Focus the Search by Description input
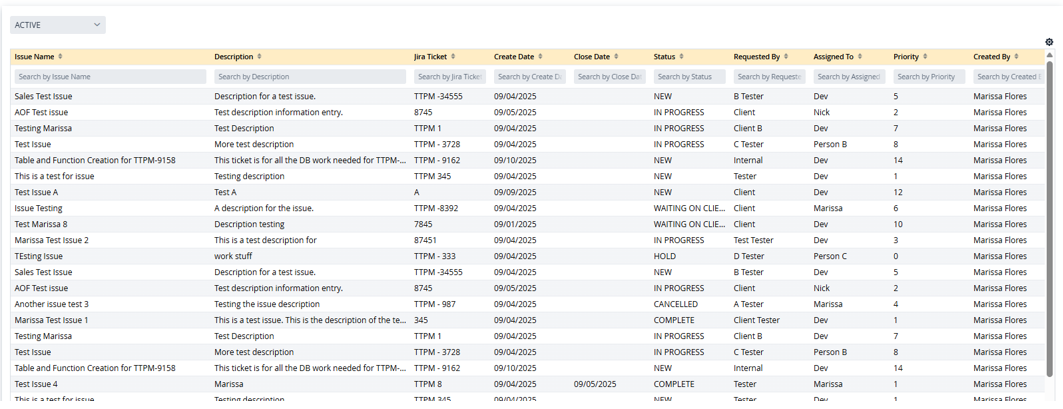 click(x=309, y=77)
